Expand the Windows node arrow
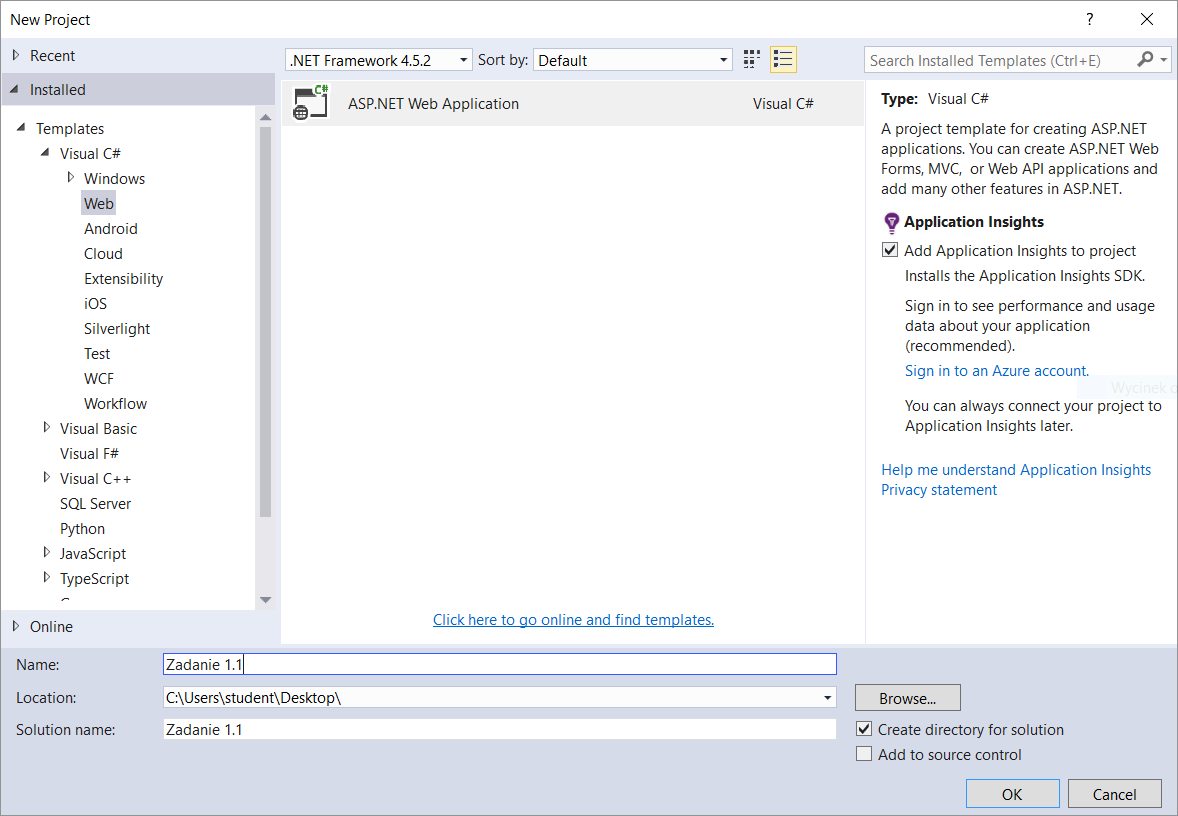Image resolution: width=1178 pixels, height=816 pixels. tap(71, 177)
